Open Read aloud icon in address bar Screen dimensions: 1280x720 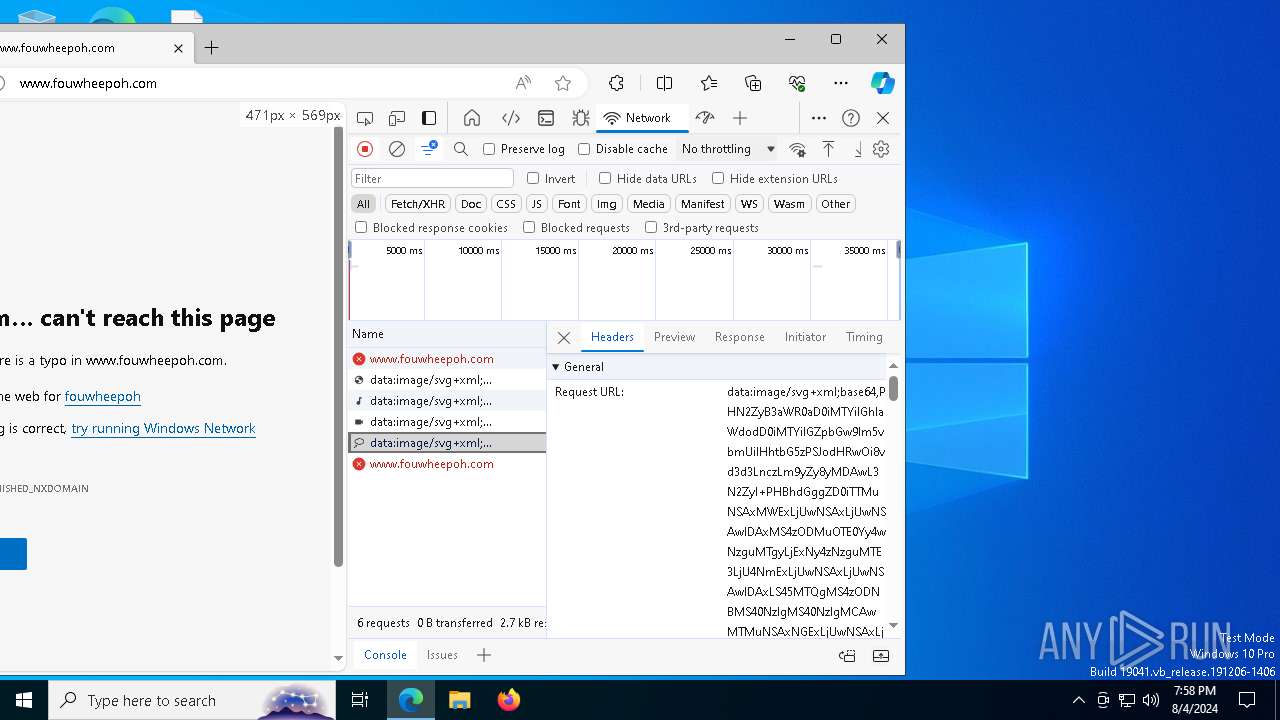523,83
